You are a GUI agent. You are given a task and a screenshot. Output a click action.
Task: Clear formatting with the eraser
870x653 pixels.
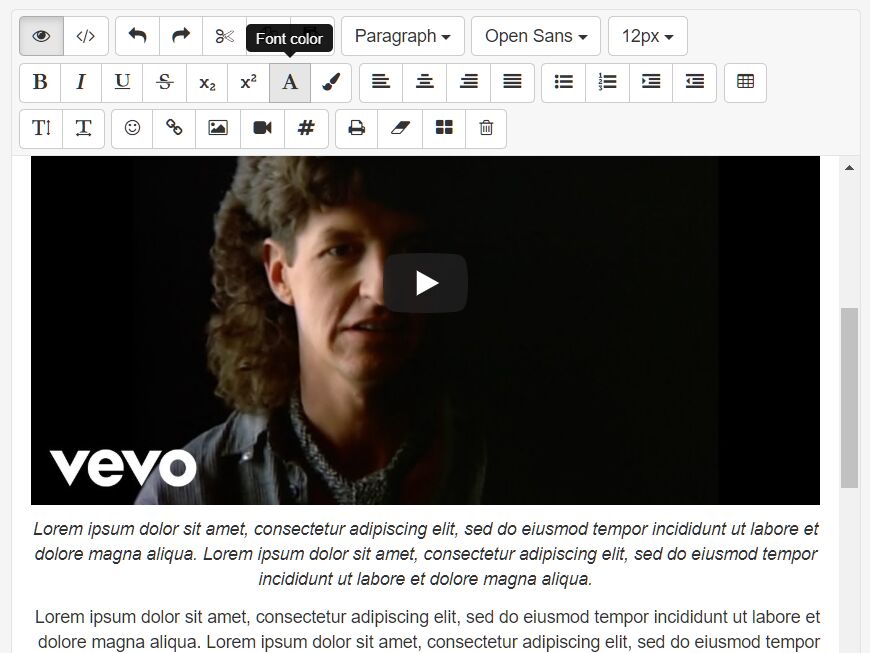click(400, 128)
